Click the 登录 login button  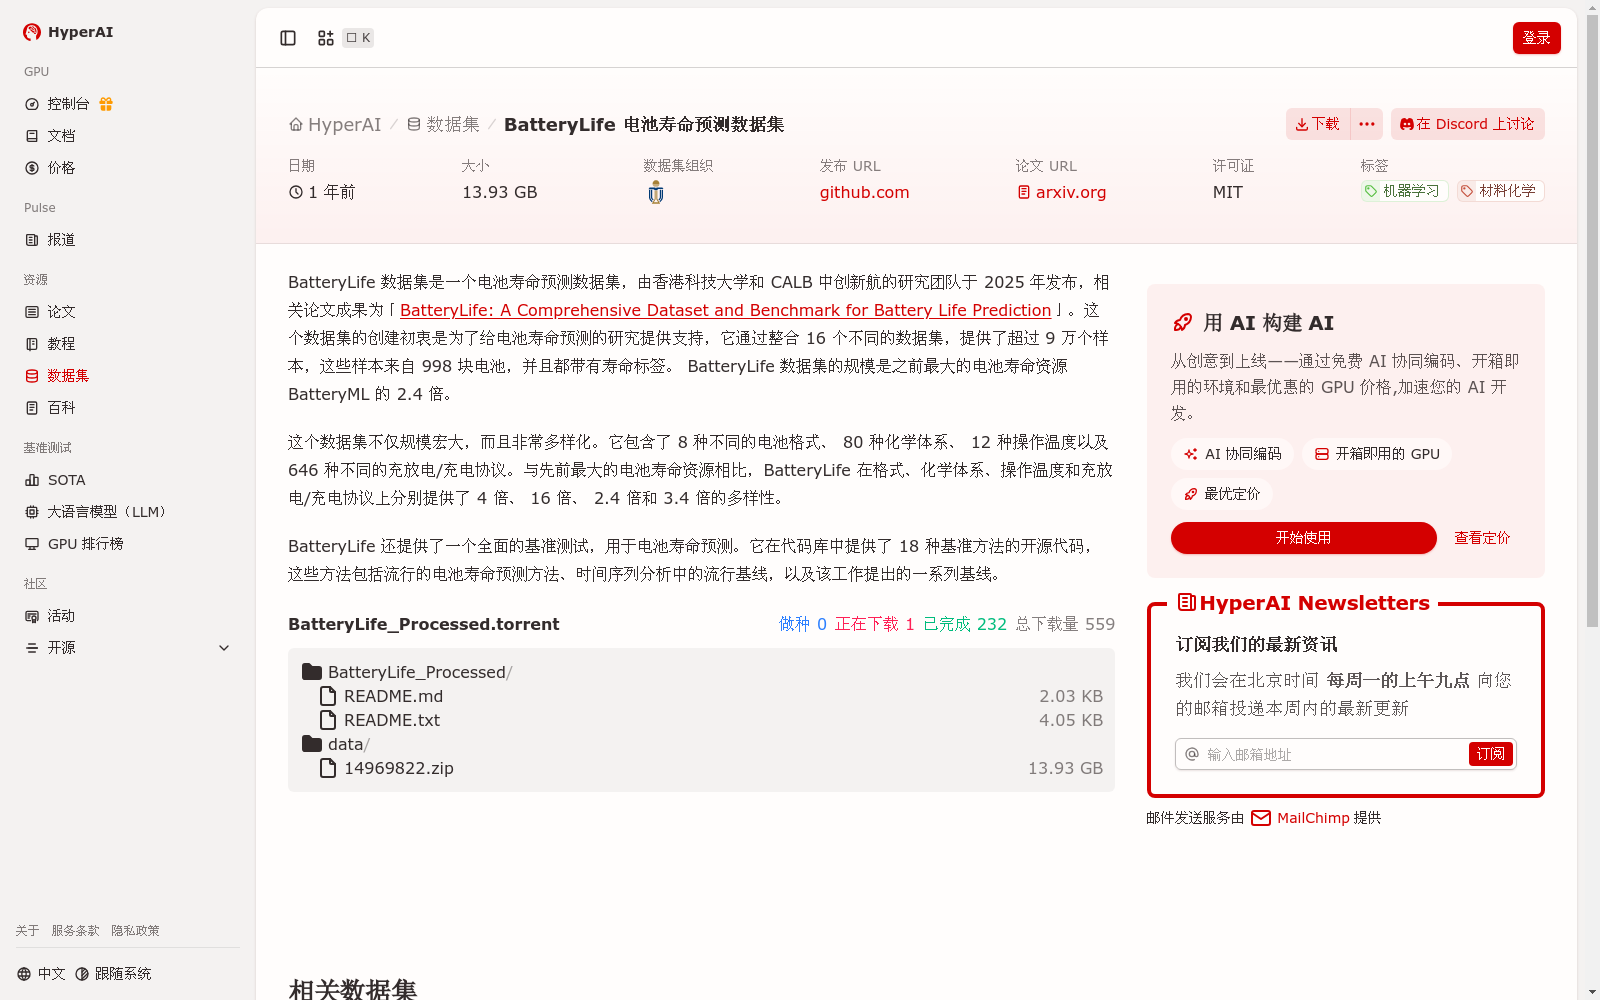[x=1536, y=38]
